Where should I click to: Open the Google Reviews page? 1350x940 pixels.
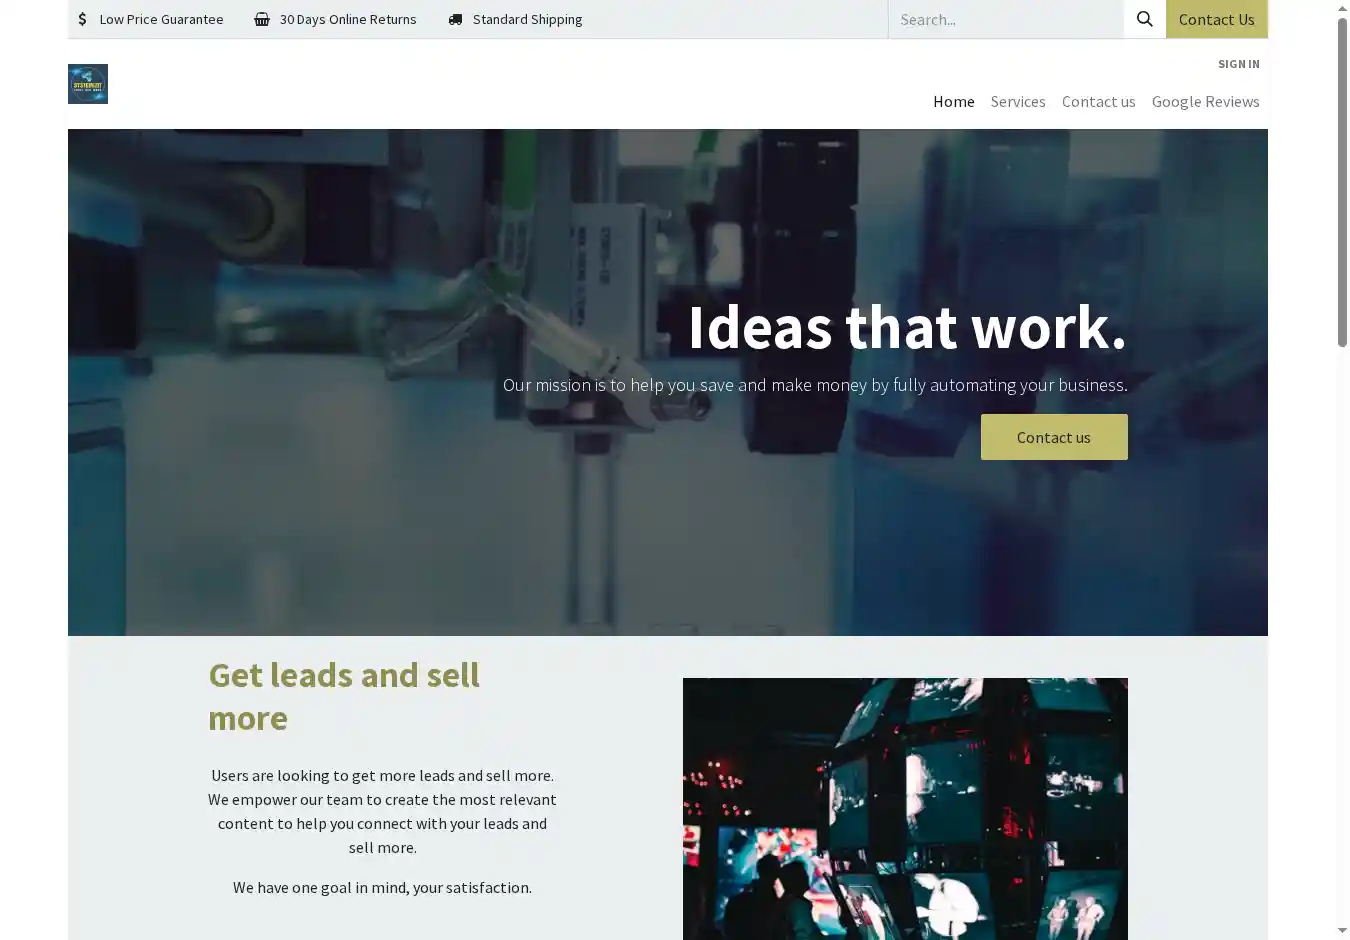point(1205,101)
